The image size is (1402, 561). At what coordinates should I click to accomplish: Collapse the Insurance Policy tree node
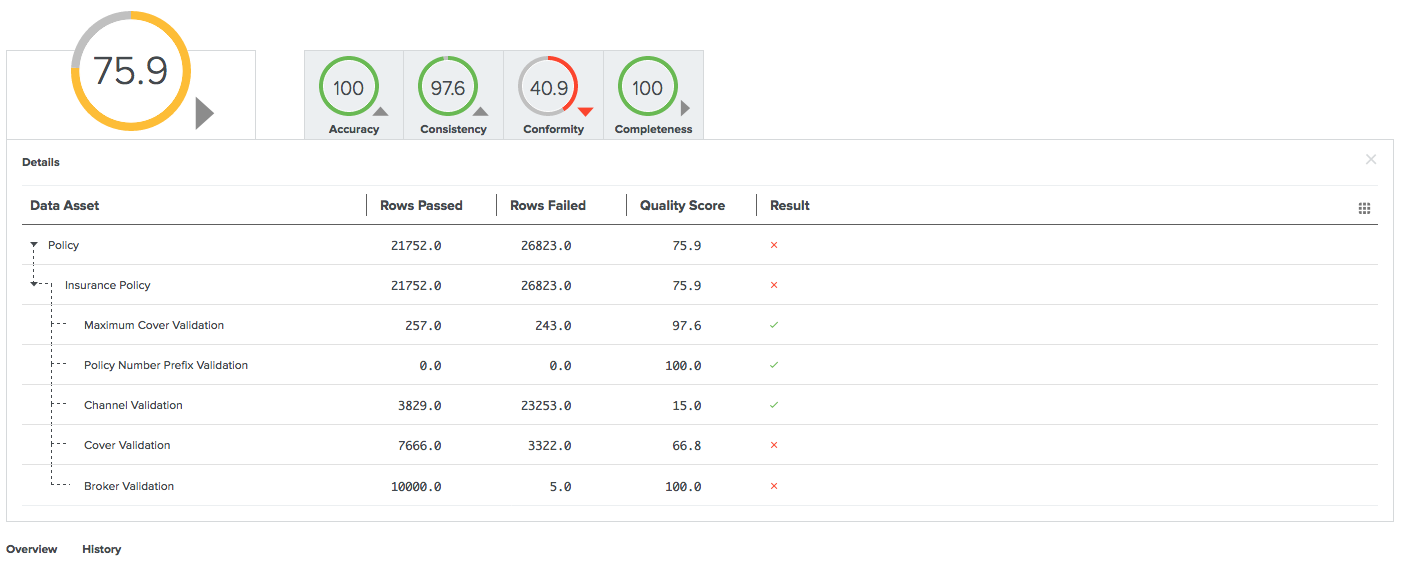pyautogui.click(x=34, y=284)
